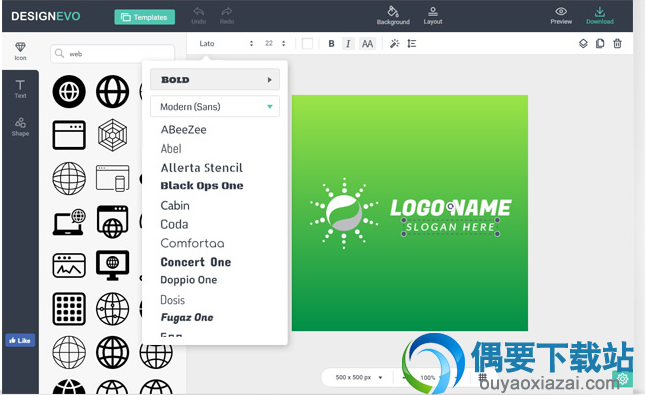
Task: Delete selection with trash icon
Action: (617, 44)
